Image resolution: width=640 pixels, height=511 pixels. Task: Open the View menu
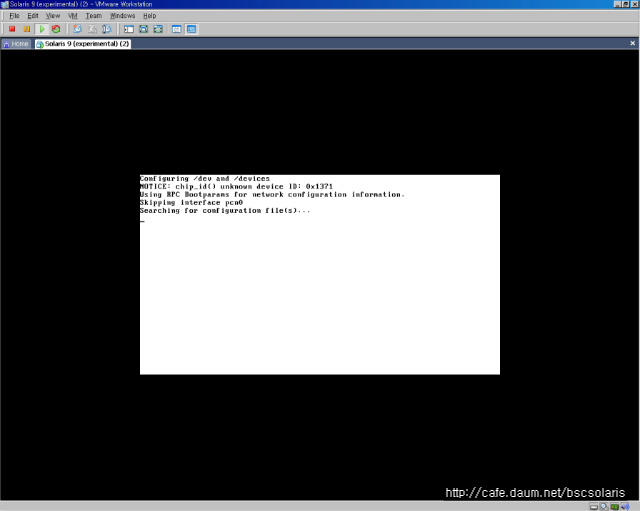click(x=53, y=16)
